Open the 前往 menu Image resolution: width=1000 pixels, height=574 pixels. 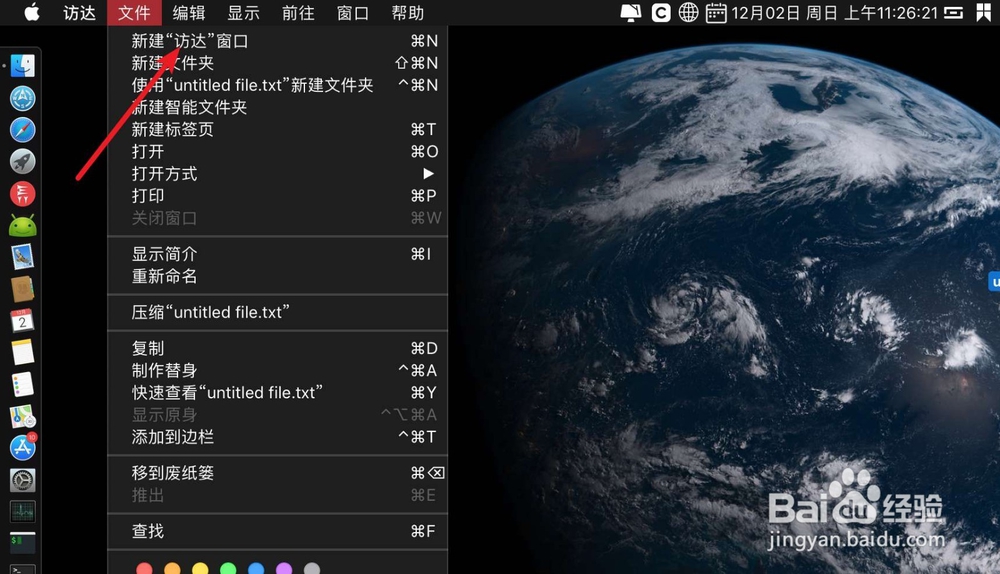click(298, 13)
